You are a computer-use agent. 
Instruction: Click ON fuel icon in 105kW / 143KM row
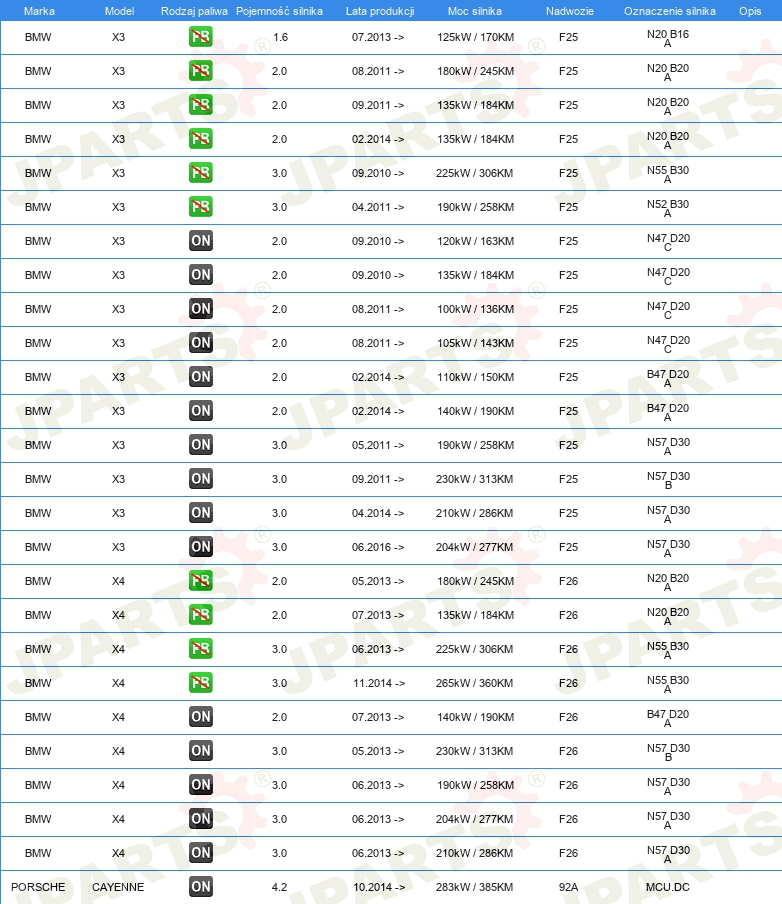(x=201, y=343)
